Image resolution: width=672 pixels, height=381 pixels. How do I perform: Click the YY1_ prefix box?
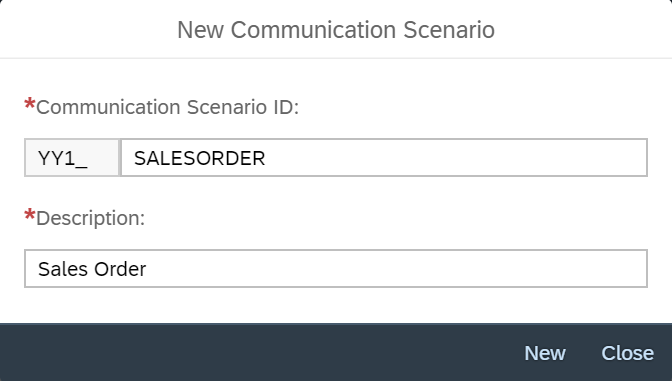click(x=72, y=157)
